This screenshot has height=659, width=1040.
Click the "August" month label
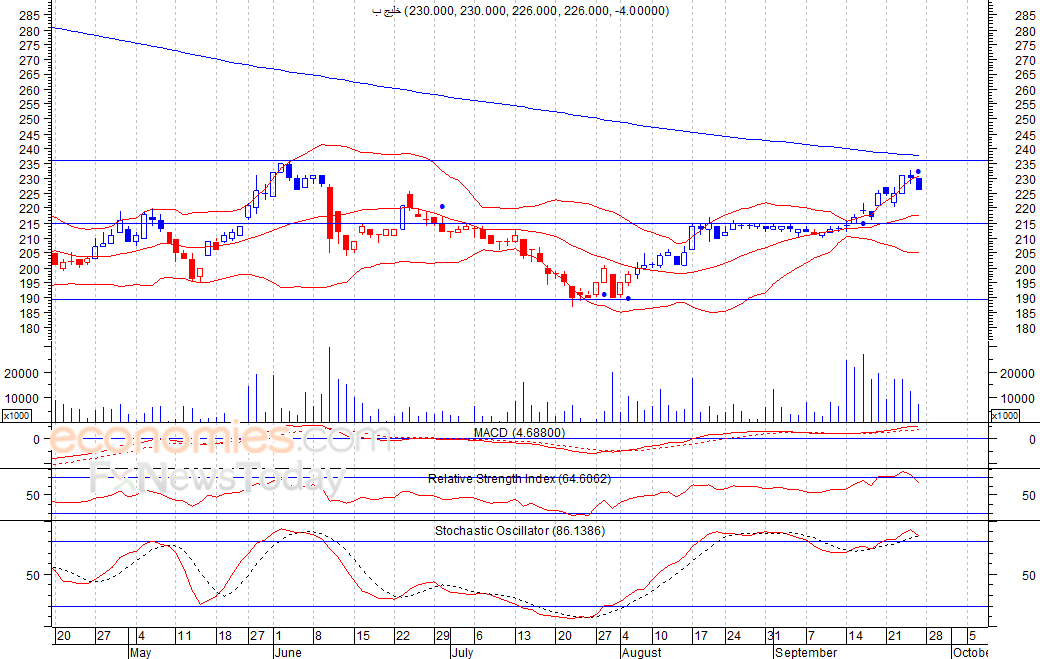point(642,652)
